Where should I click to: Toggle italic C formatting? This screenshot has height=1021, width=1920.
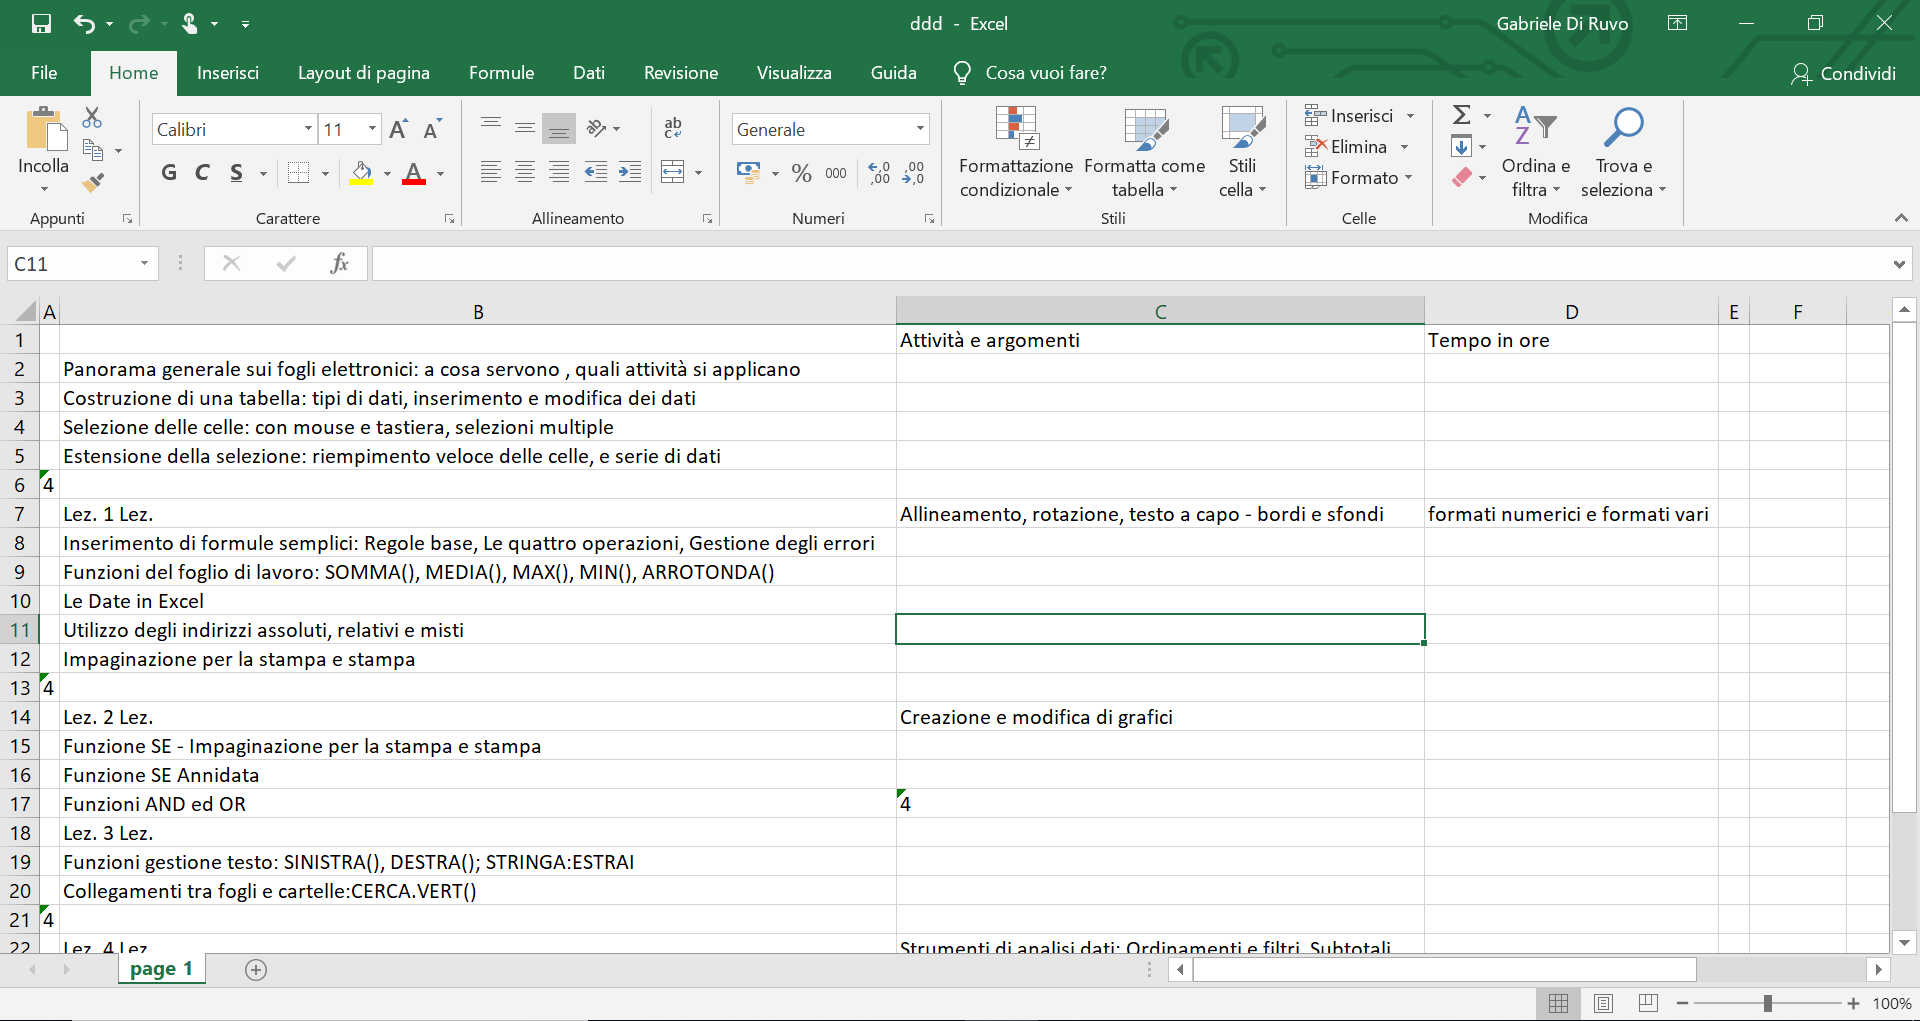[202, 173]
